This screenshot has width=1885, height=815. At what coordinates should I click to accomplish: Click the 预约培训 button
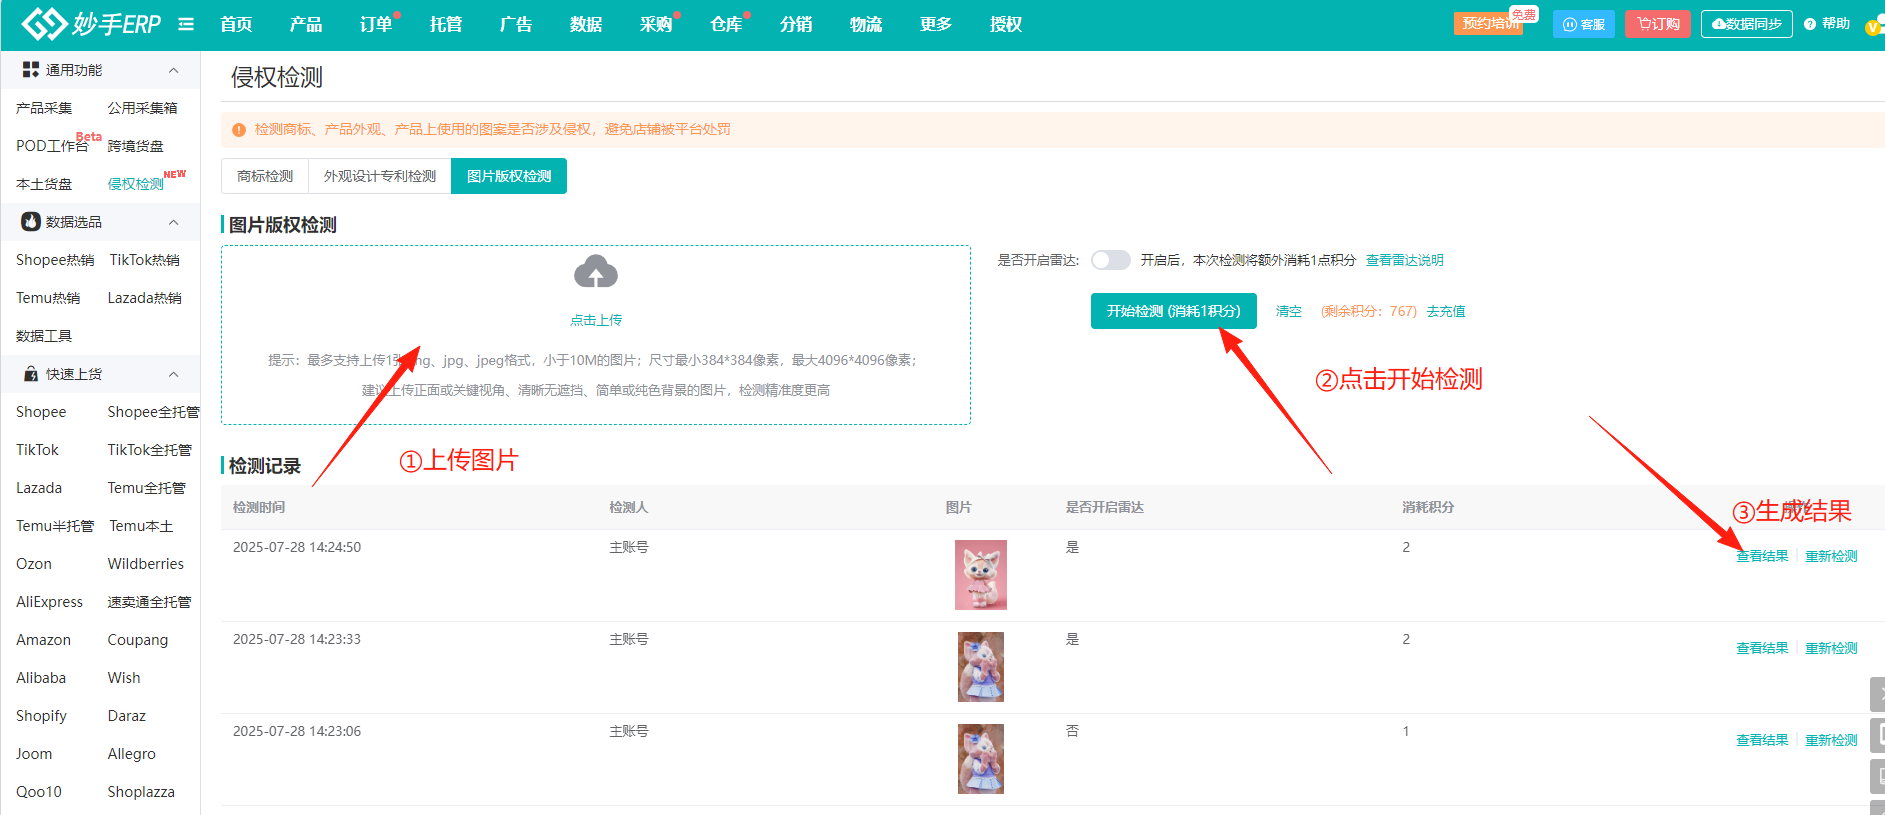click(1488, 24)
